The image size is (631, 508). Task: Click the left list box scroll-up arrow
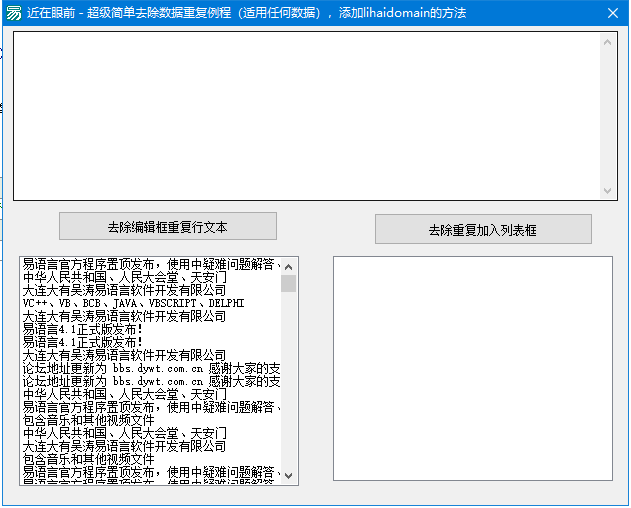(x=289, y=266)
